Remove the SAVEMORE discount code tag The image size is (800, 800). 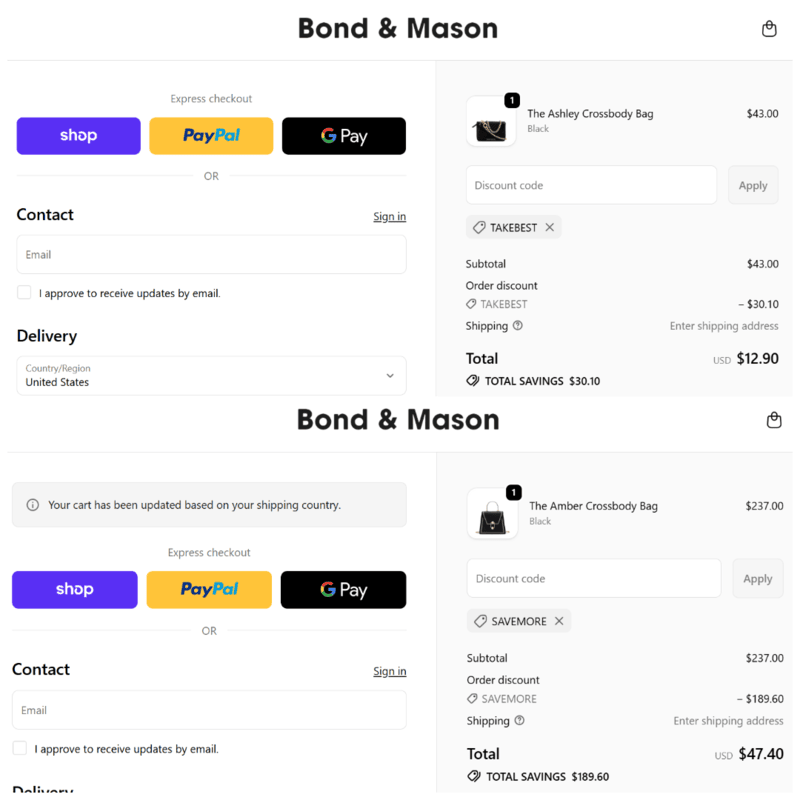tap(559, 621)
